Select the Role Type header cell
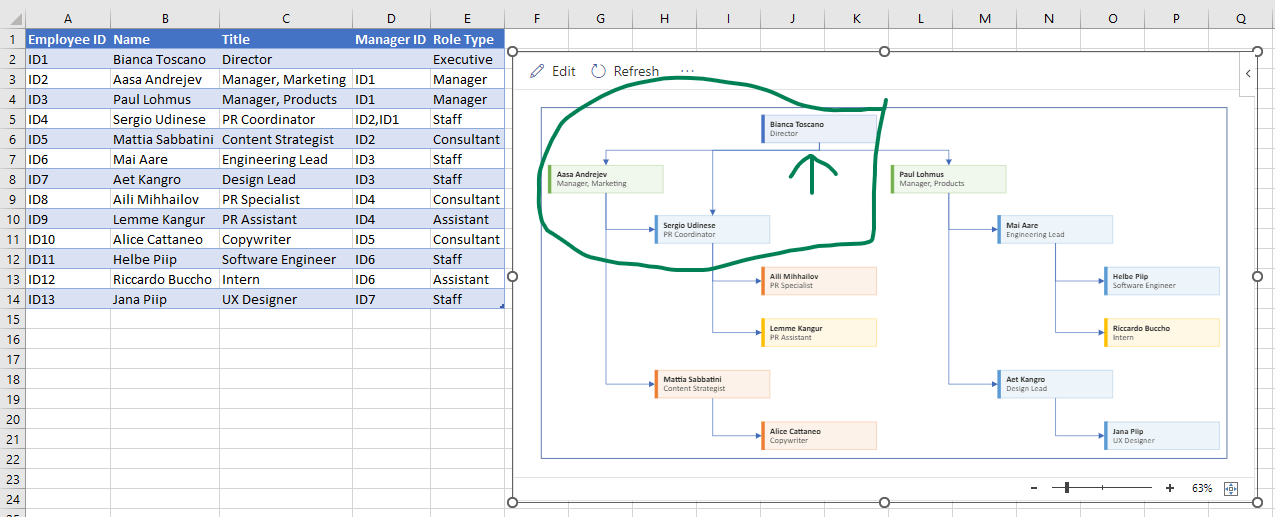The width and height of the screenshot is (1275, 517). pos(467,39)
